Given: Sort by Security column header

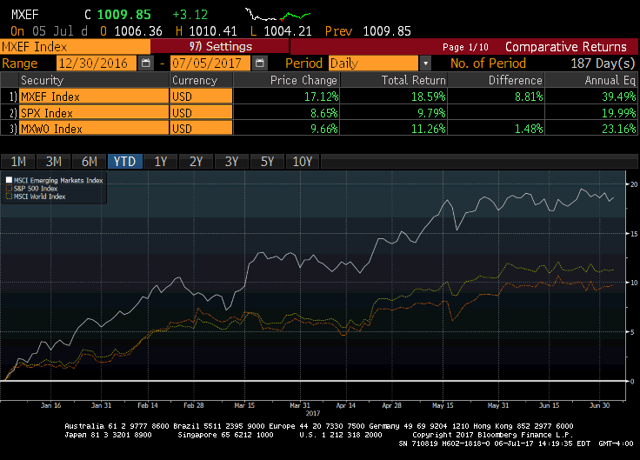Looking at the screenshot, I should point(94,80).
